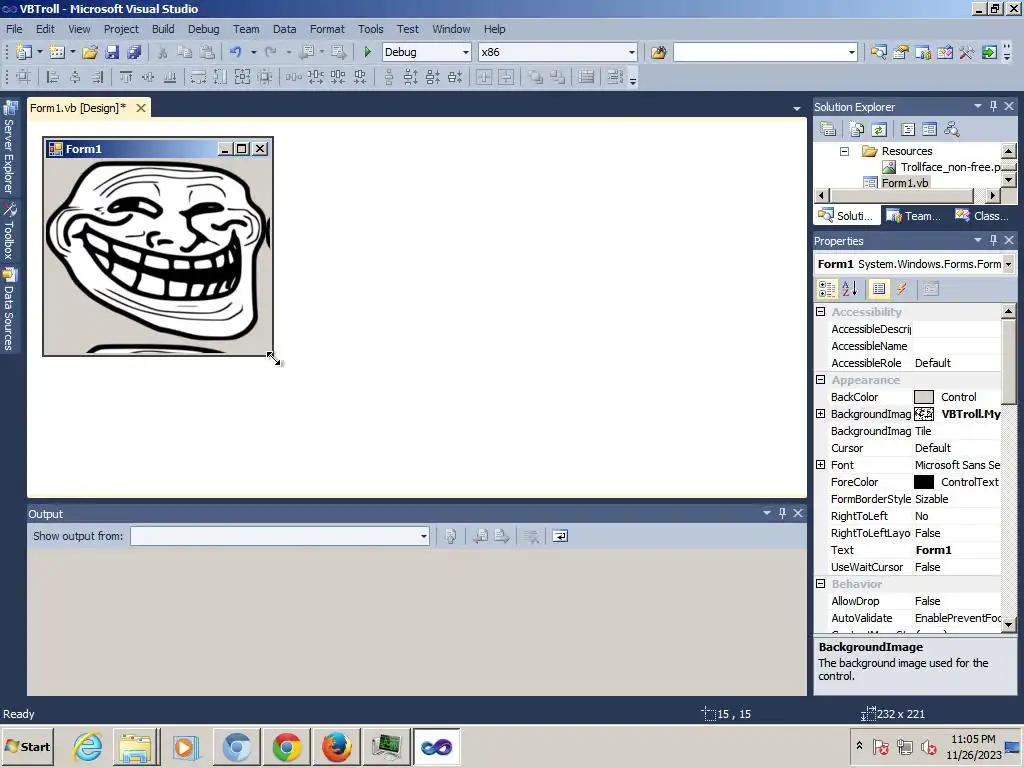
Task: Click the Save All icon
Action: 135,52
